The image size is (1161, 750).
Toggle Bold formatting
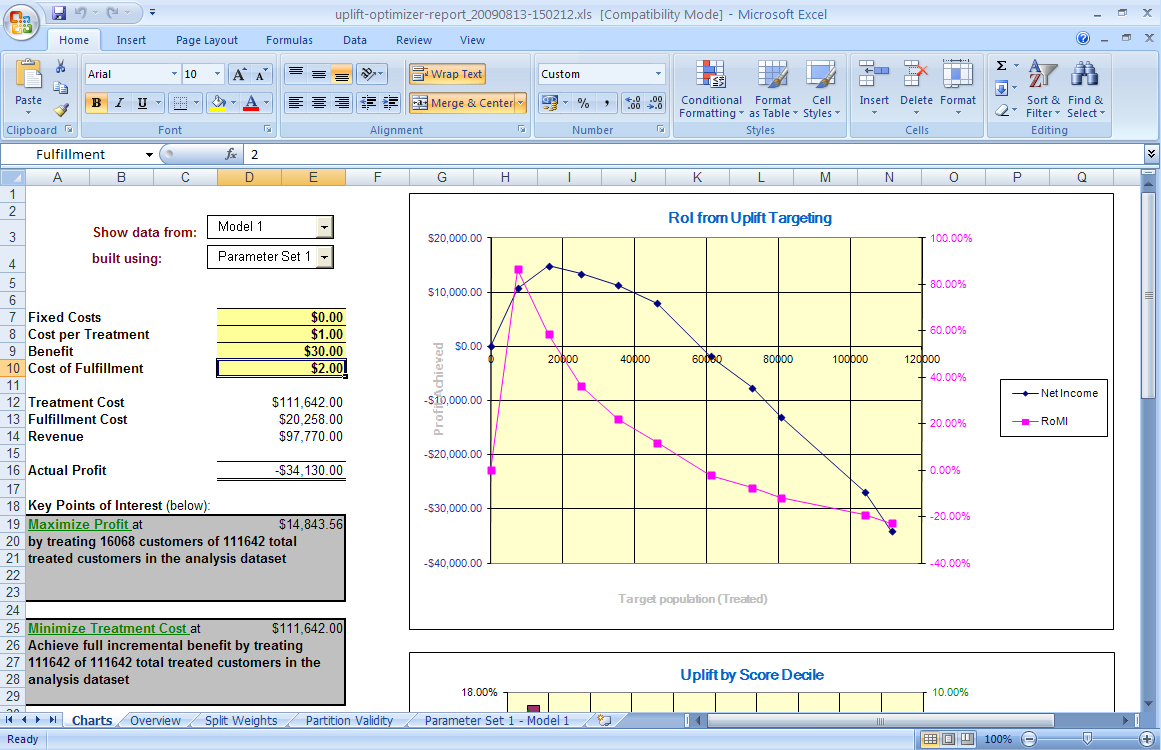tap(96, 103)
